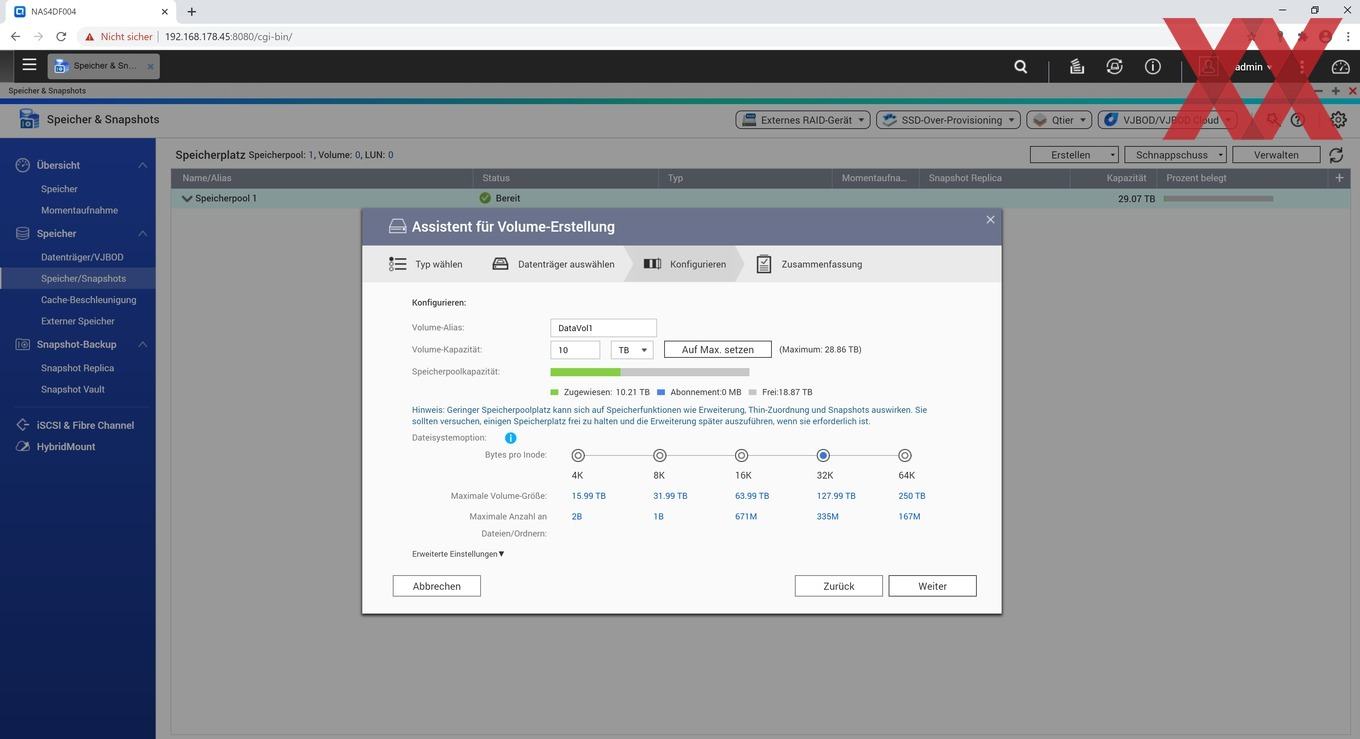Collapse the Snapshot-Backup sidebar section
This screenshot has width=1360, height=739.
point(142,344)
